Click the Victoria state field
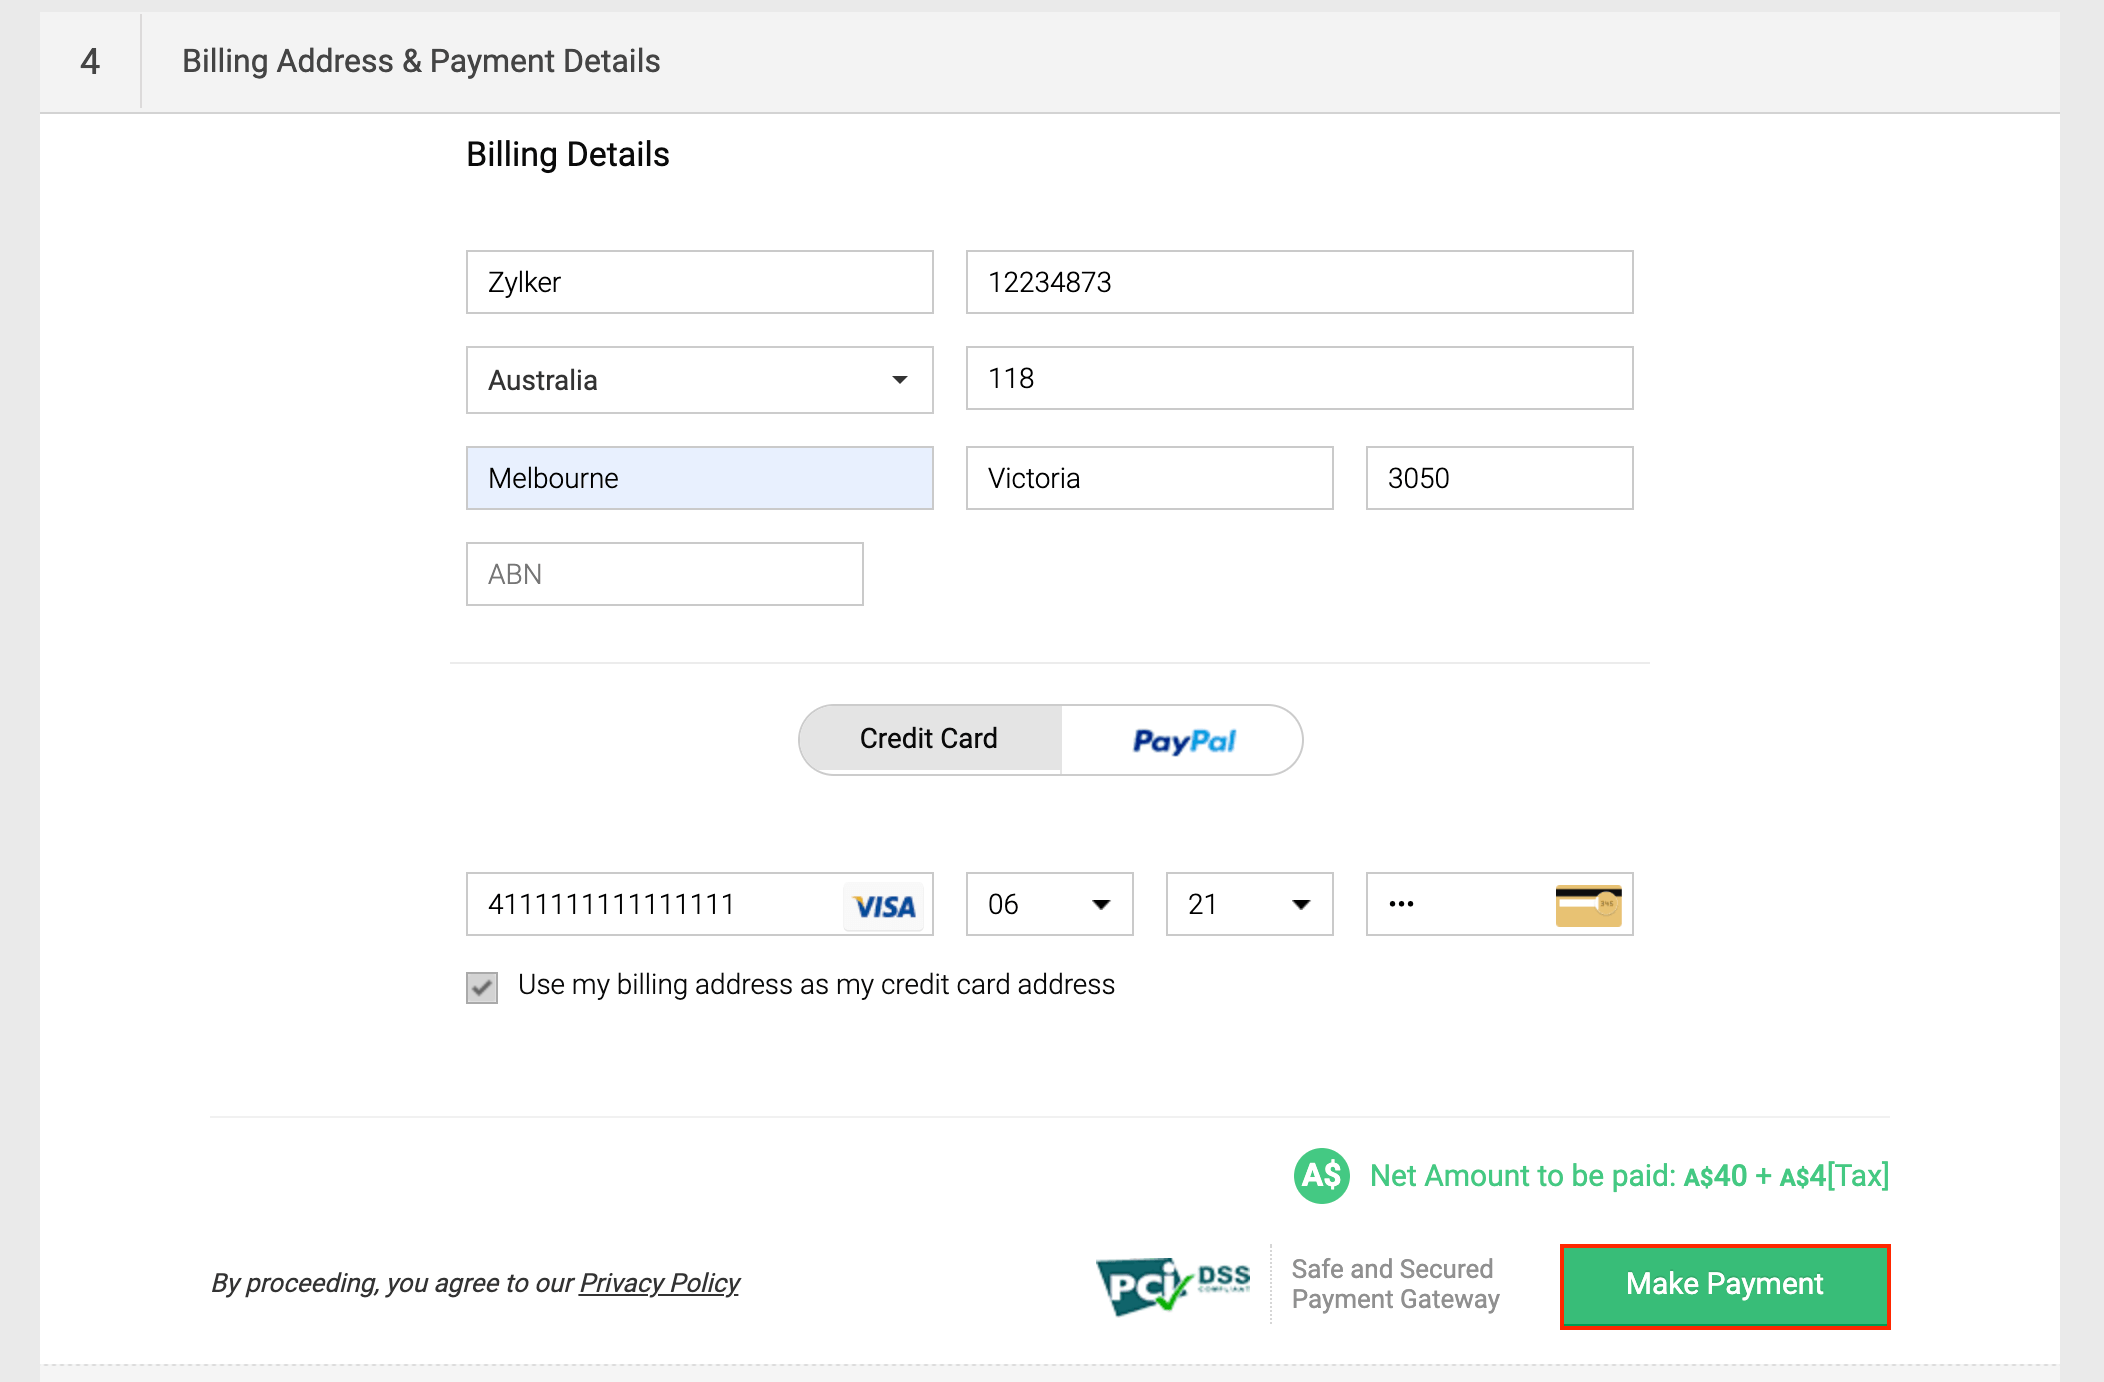The width and height of the screenshot is (2104, 1382). [x=1149, y=478]
